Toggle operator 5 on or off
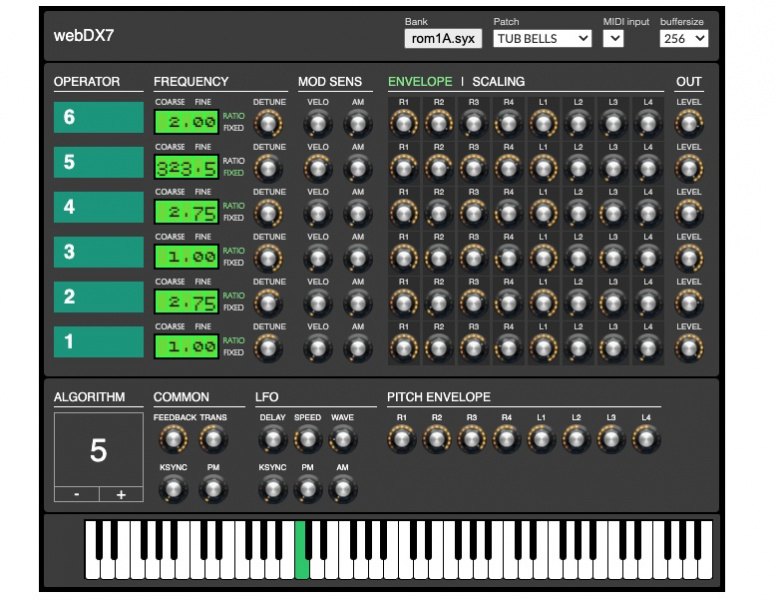This screenshot has height=600, width=777. (99, 162)
